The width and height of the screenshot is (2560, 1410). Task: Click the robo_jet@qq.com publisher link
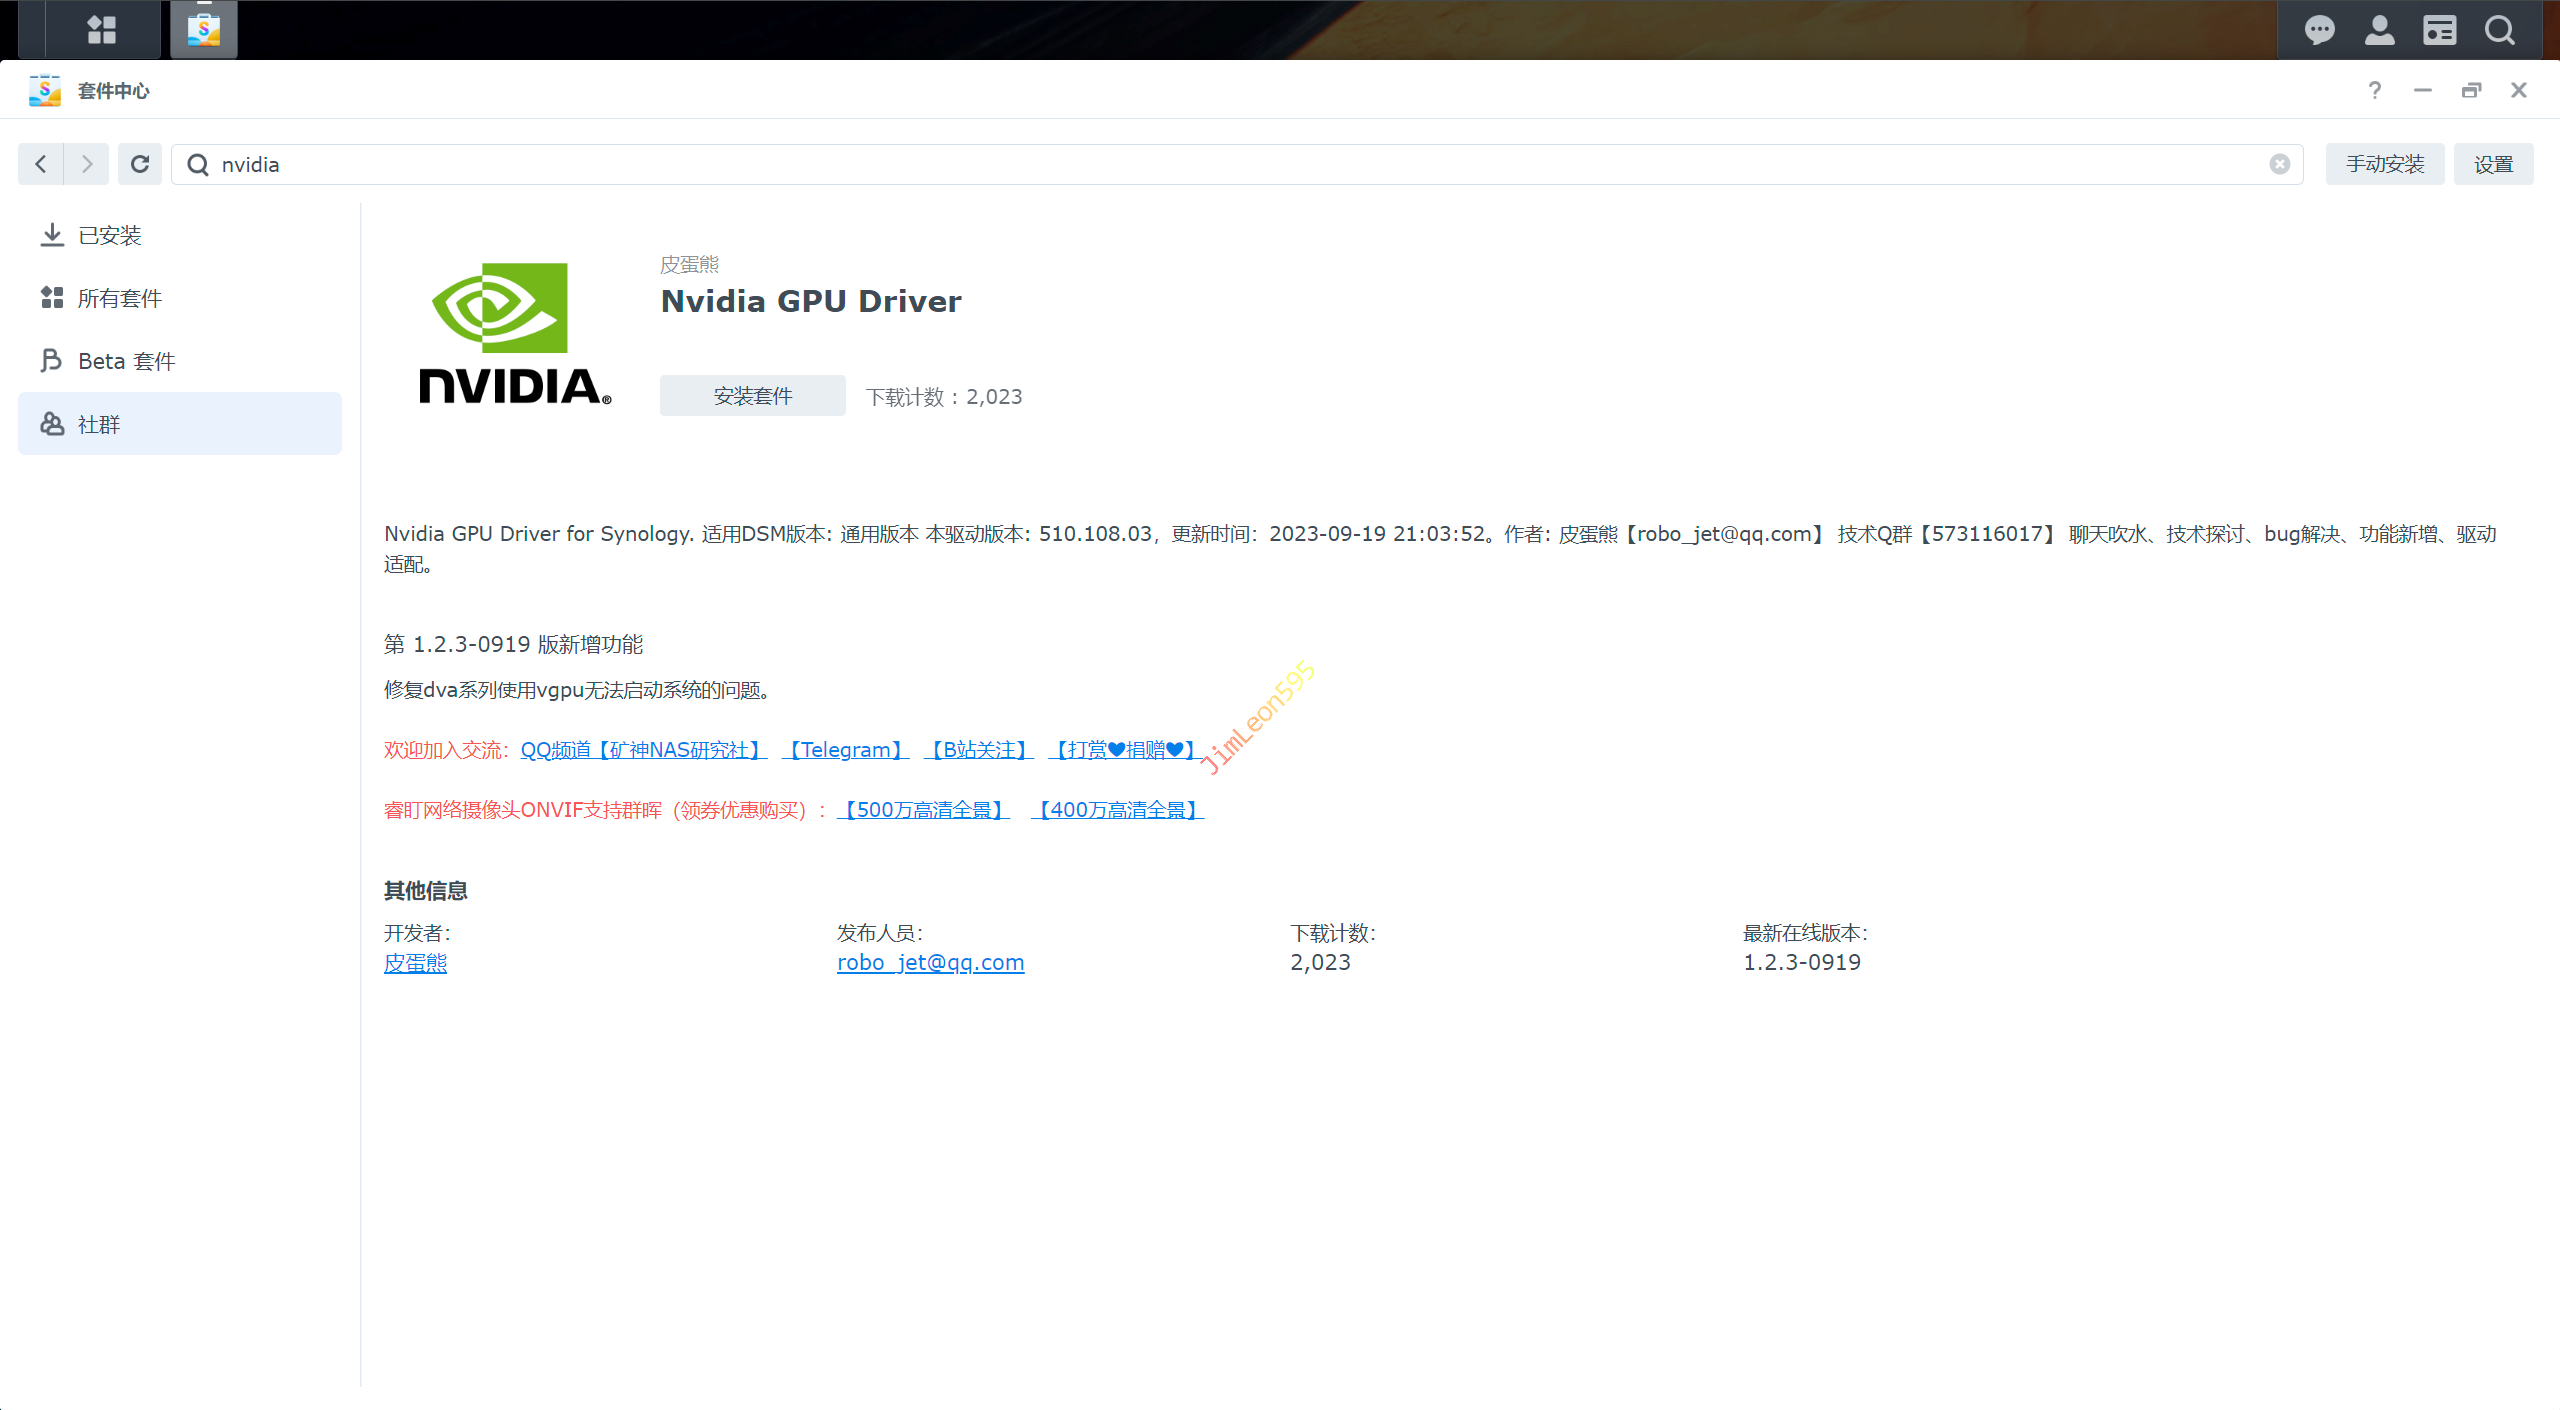tap(930, 962)
